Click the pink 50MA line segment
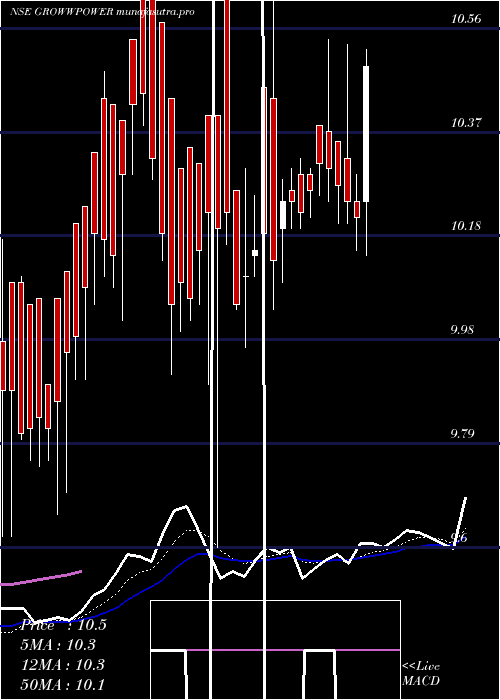Image resolution: width=500 pixels, height=700 pixels. point(41,577)
